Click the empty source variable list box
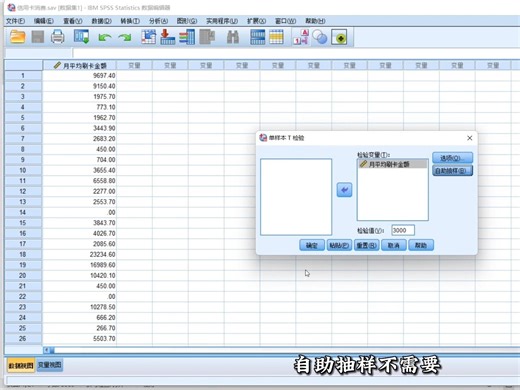Screen dimensions: 520x390 296,197
